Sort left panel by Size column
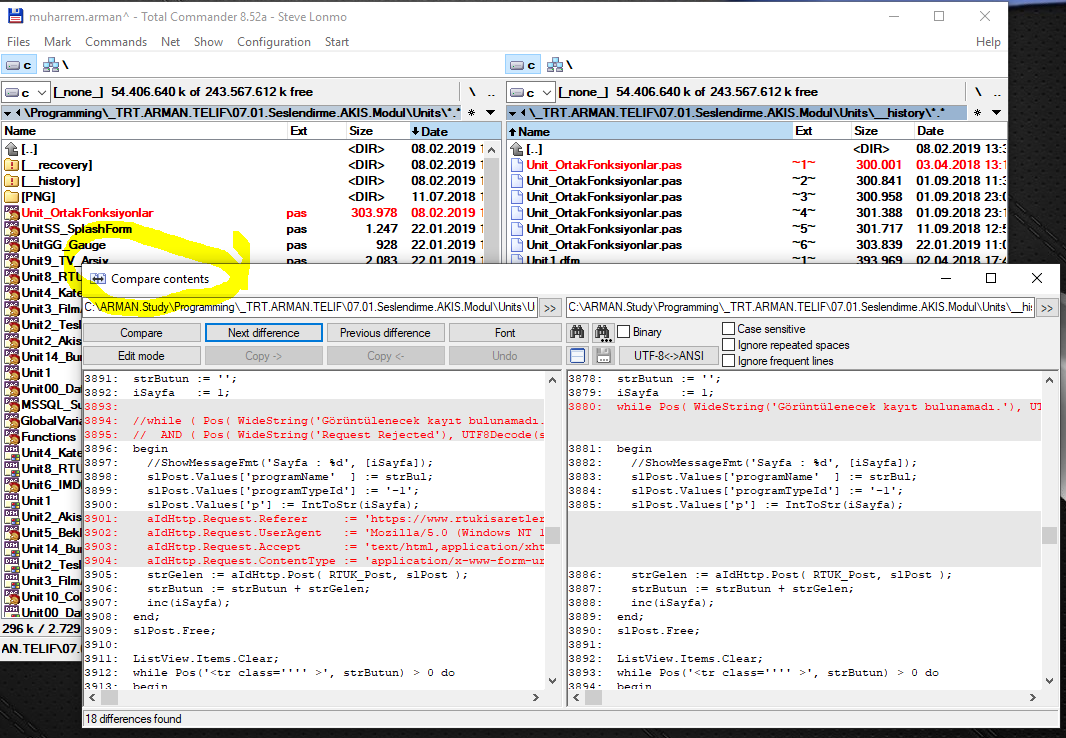This screenshot has width=1066, height=738. tap(376, 131)
